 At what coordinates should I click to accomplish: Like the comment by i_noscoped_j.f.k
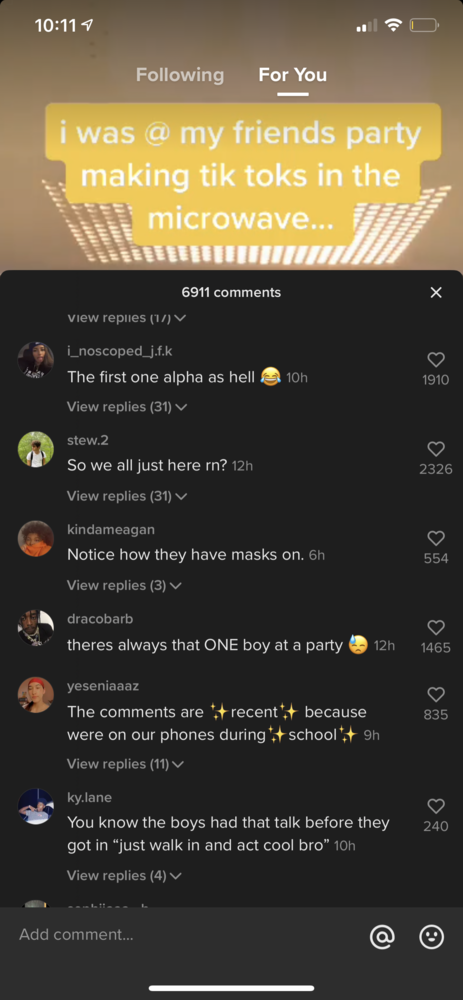[436, 360]
